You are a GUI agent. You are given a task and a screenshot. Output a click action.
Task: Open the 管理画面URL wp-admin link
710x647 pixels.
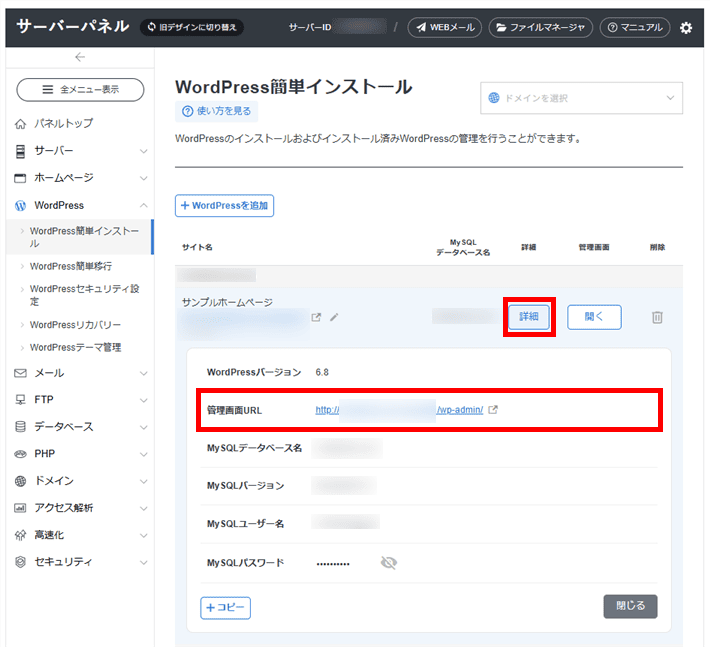399,410
